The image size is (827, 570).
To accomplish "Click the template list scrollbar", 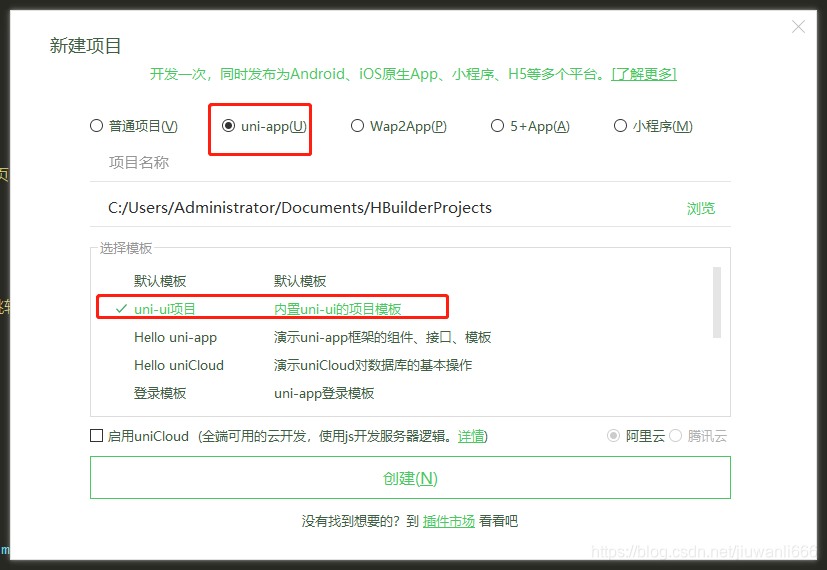I will click(716, 302).
